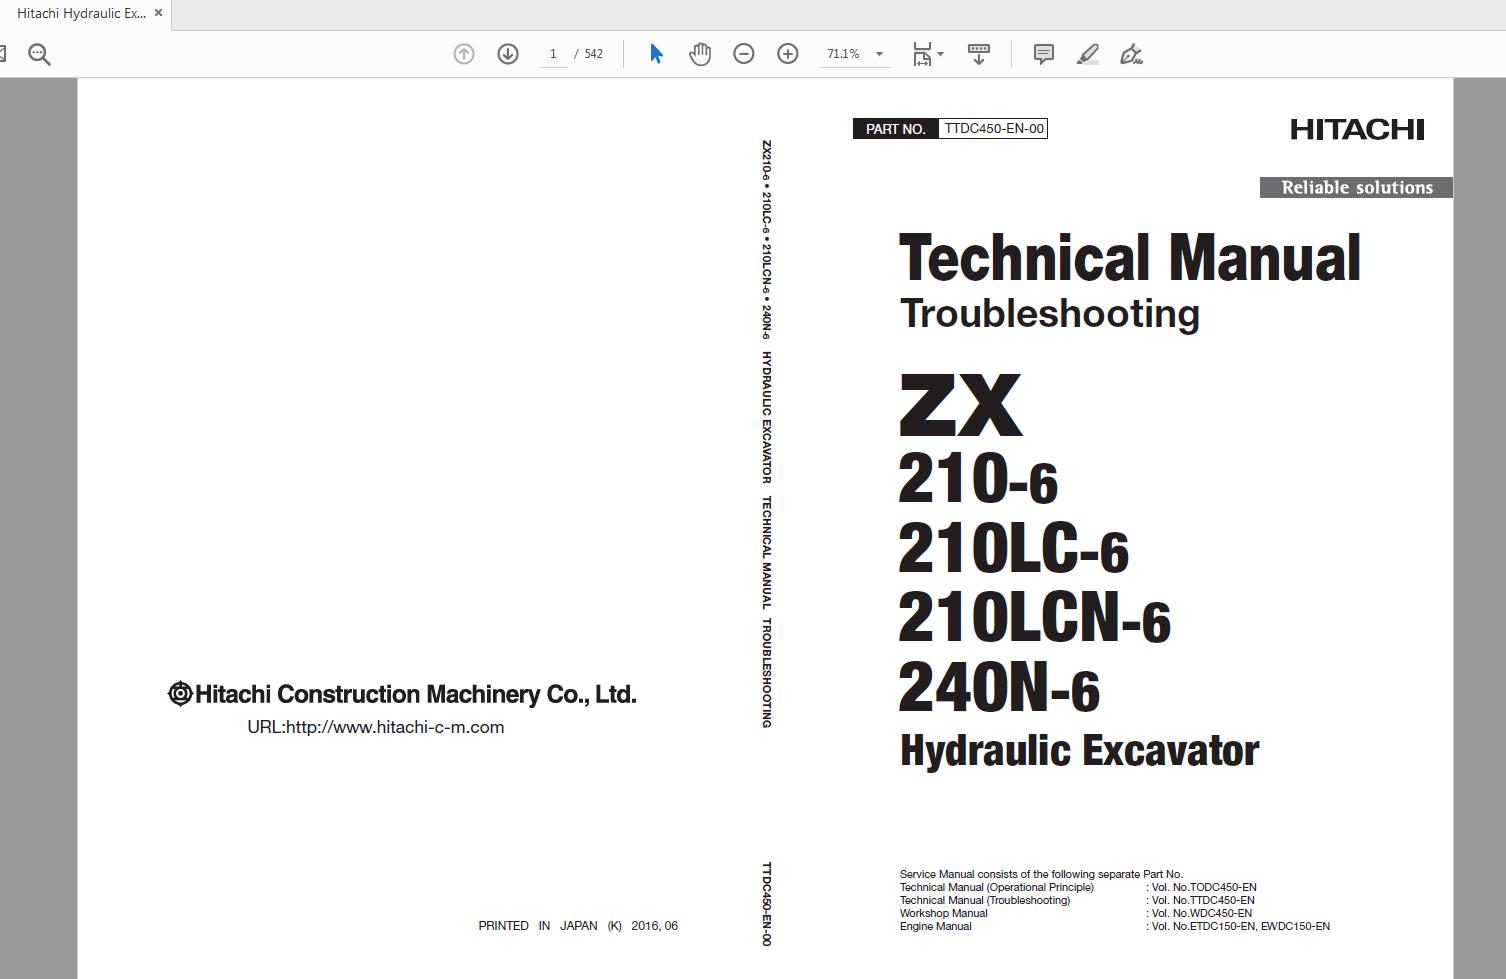This screenshot has height=979, width=1506.
Task: Click the page number input field
Action: 553,54
